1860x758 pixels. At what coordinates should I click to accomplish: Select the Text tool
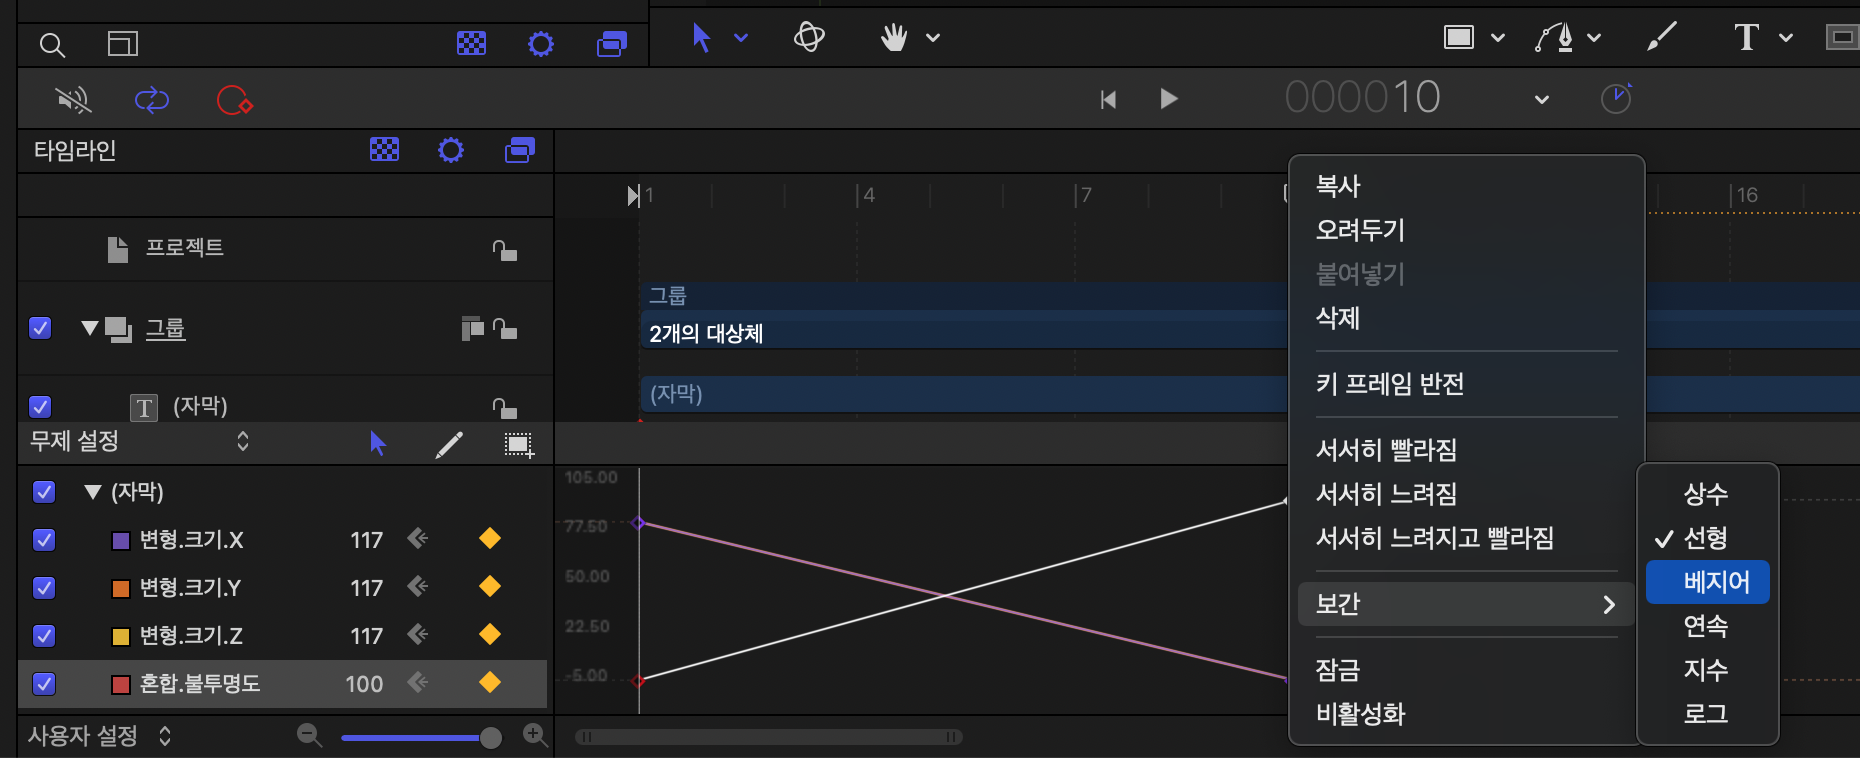1746,38
